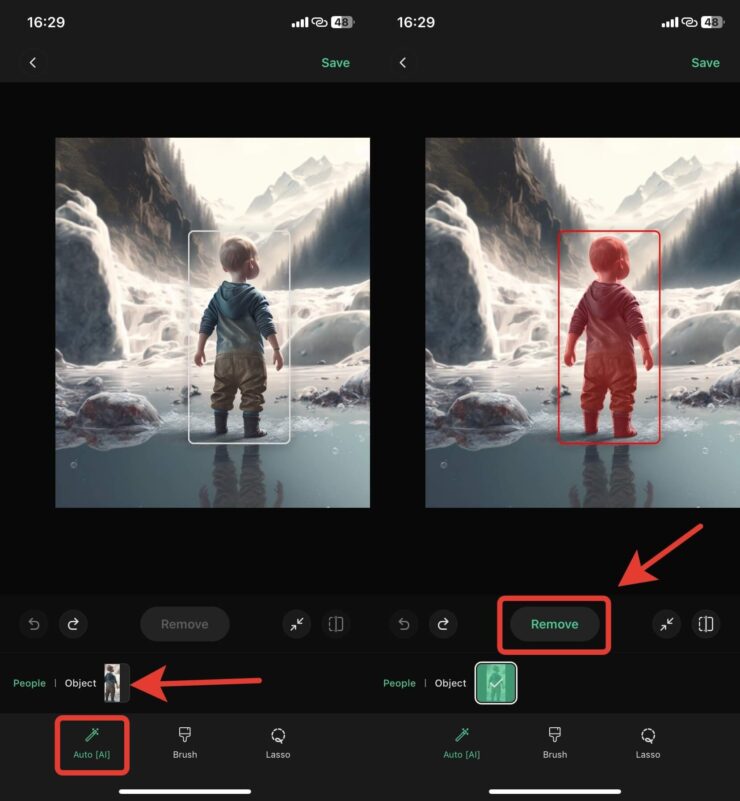The width and height of the screenshot is (740, 801).
Task: Select Auto [AI] tool on left screen
Action: [92, 743]
